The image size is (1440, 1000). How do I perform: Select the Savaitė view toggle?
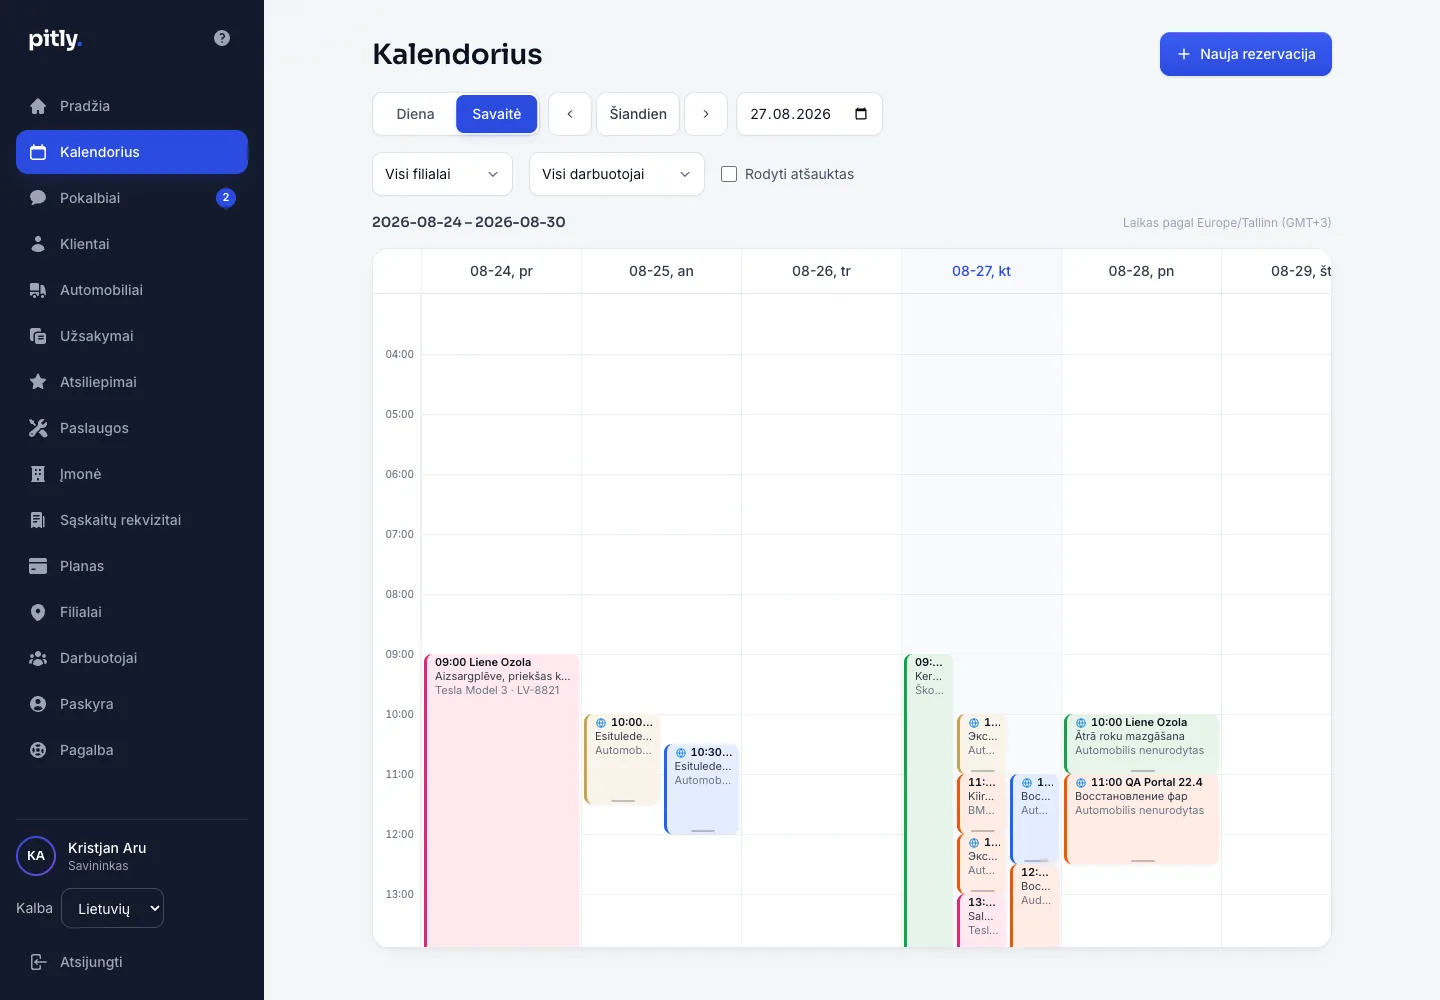point(497,114)
